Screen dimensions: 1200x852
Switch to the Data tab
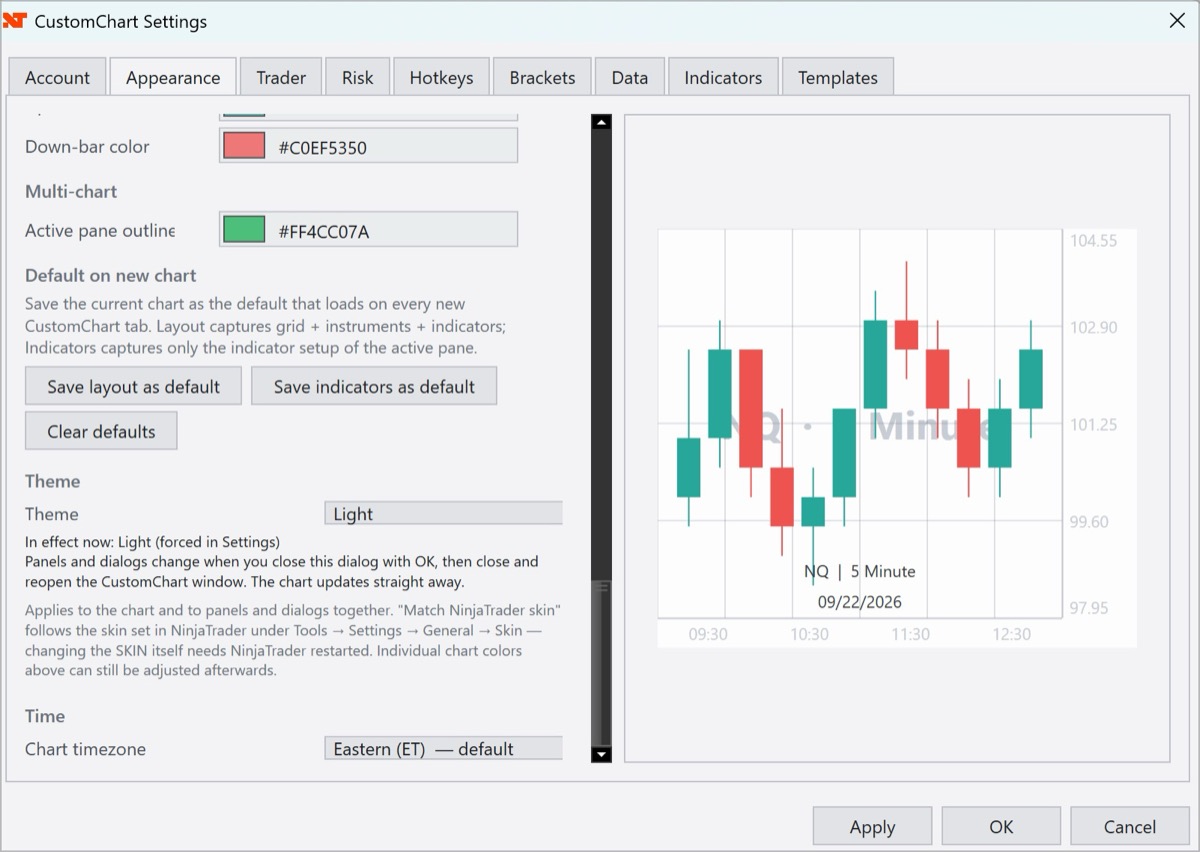click(630, 78)
